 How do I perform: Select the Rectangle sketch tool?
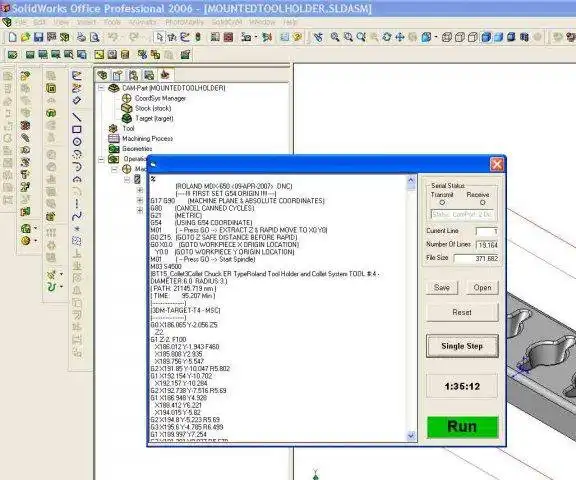pos(76,130)
